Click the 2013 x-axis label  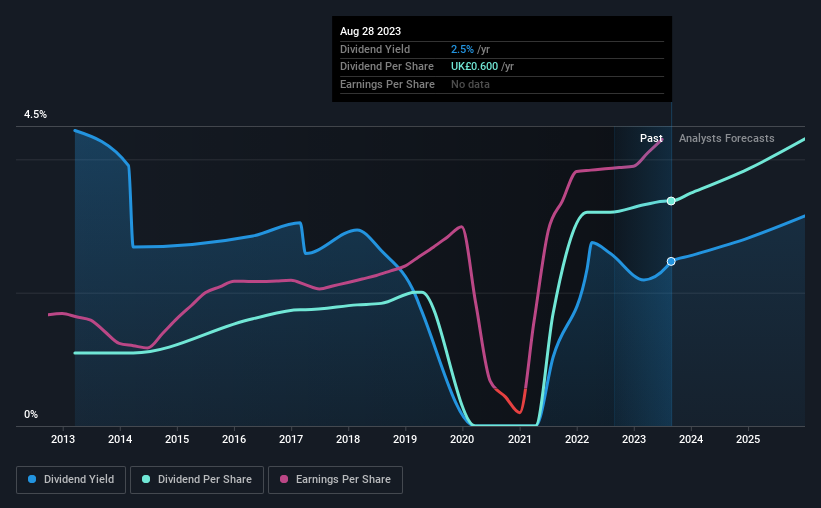point(63,439)
